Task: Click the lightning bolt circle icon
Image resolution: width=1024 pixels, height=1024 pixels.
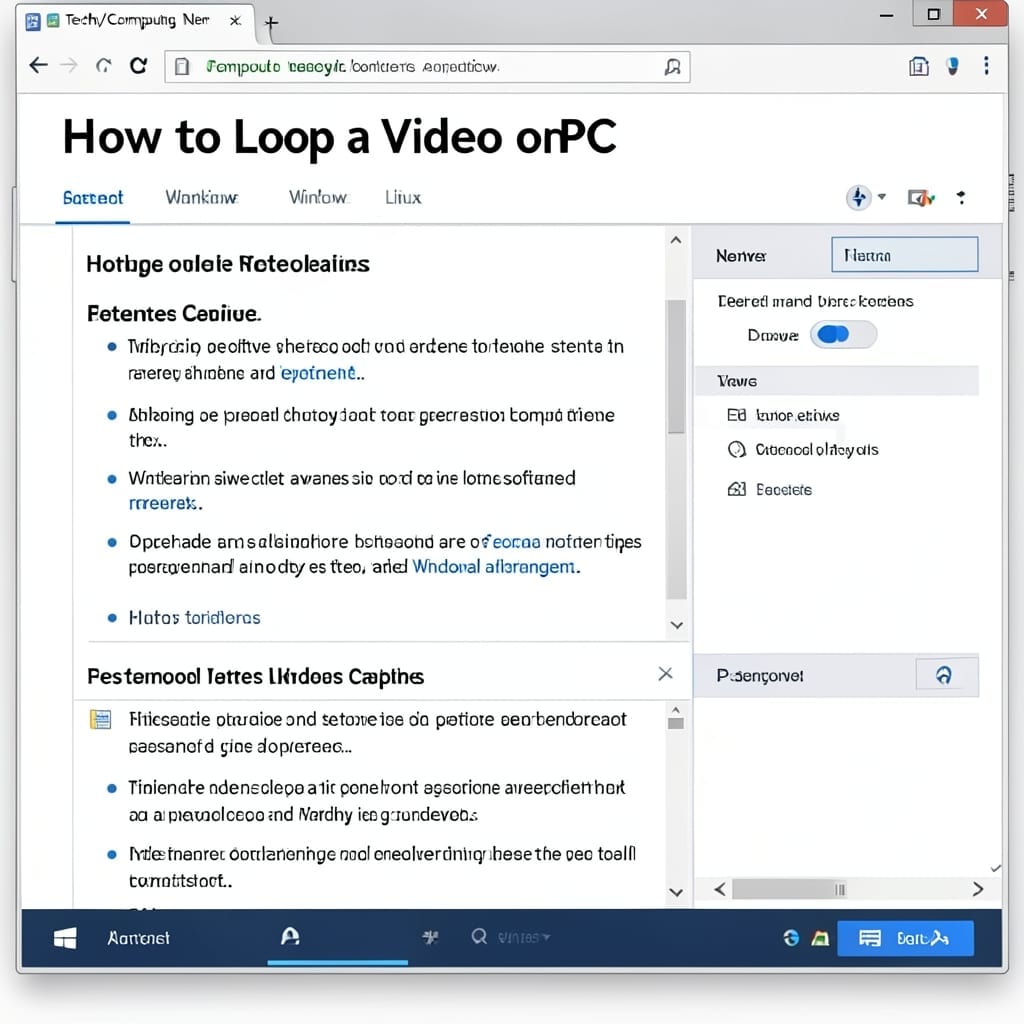Action: coord(859,197)
